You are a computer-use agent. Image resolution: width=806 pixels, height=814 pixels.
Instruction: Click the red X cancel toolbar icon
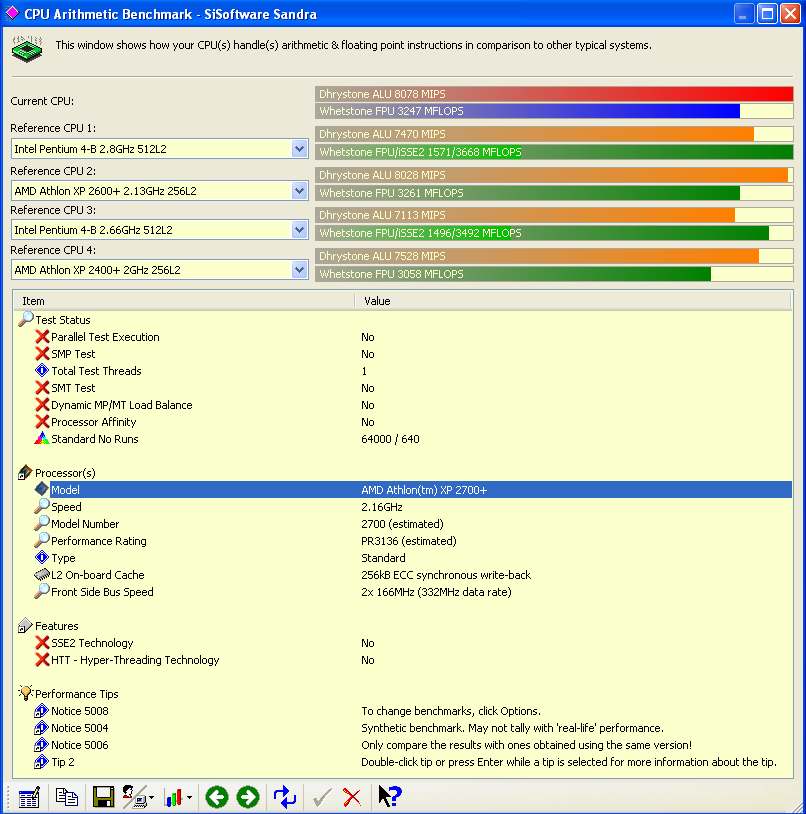click(x=352, y=797)
